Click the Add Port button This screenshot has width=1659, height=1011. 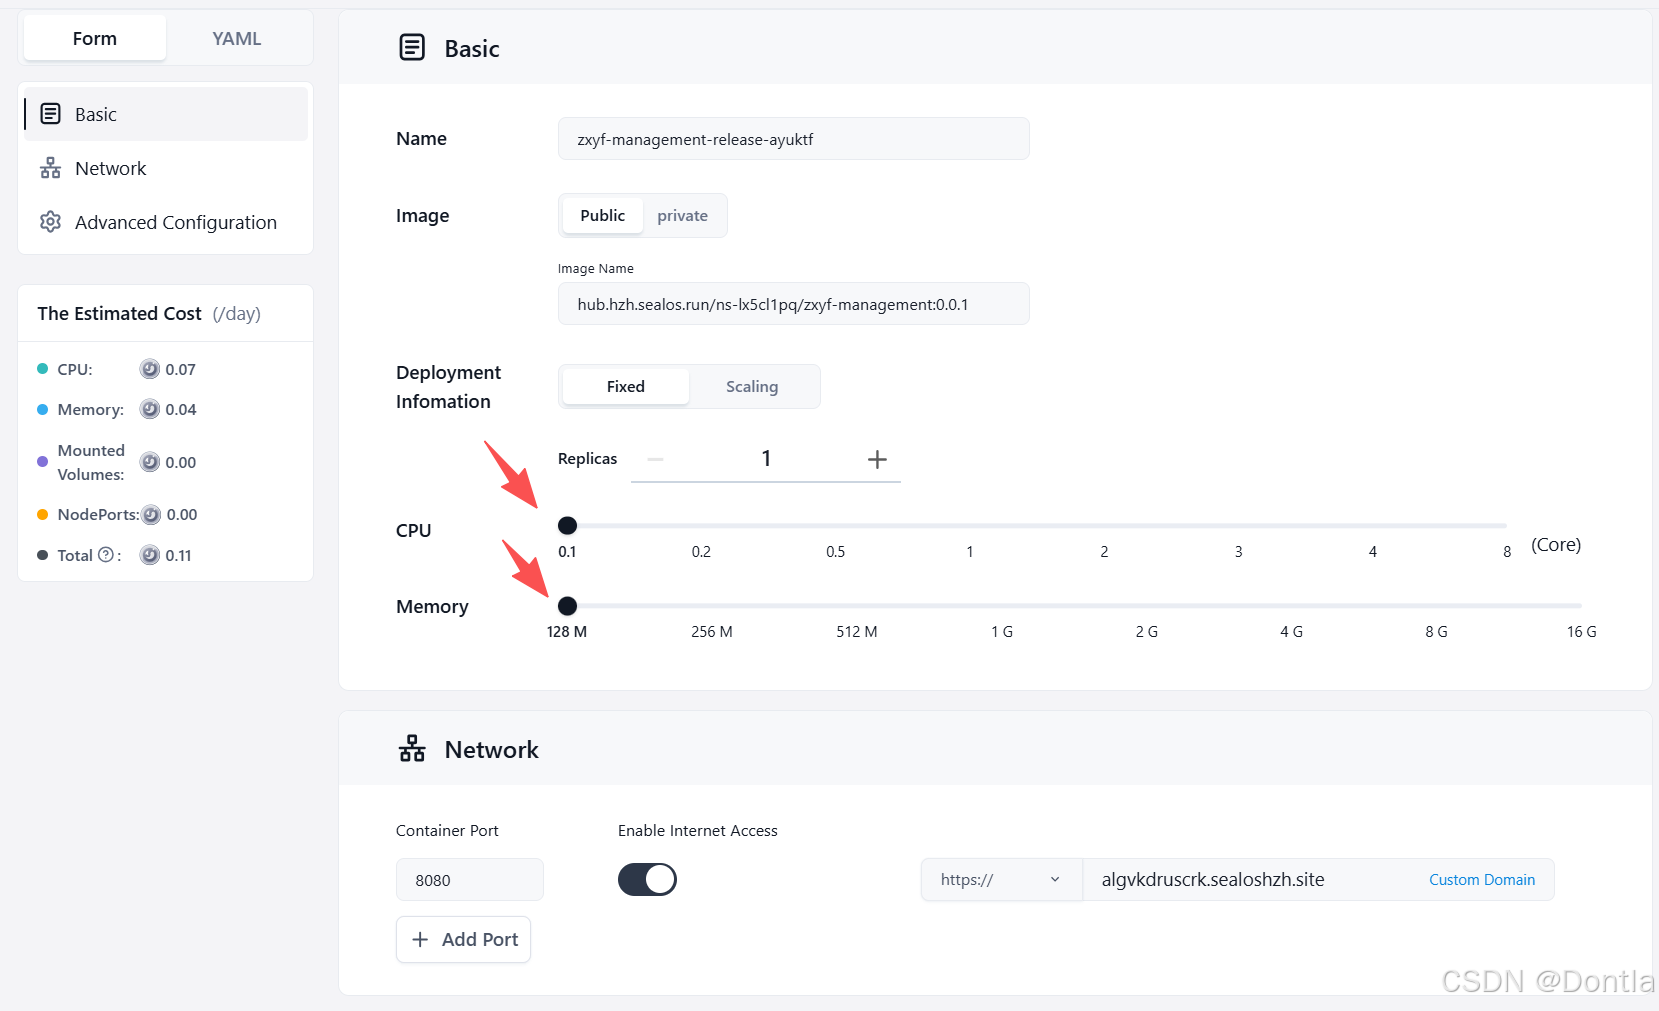tap(463, 939)
